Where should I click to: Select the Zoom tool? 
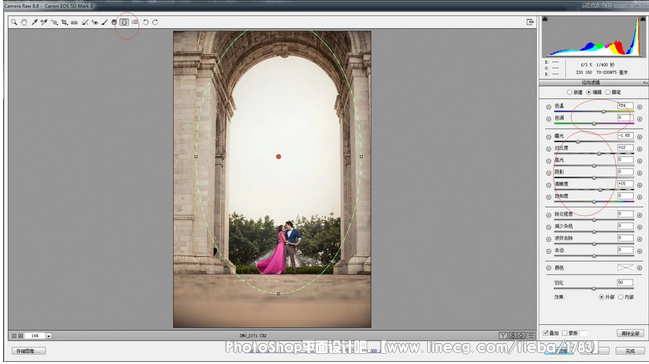click(x=14, y=22)
